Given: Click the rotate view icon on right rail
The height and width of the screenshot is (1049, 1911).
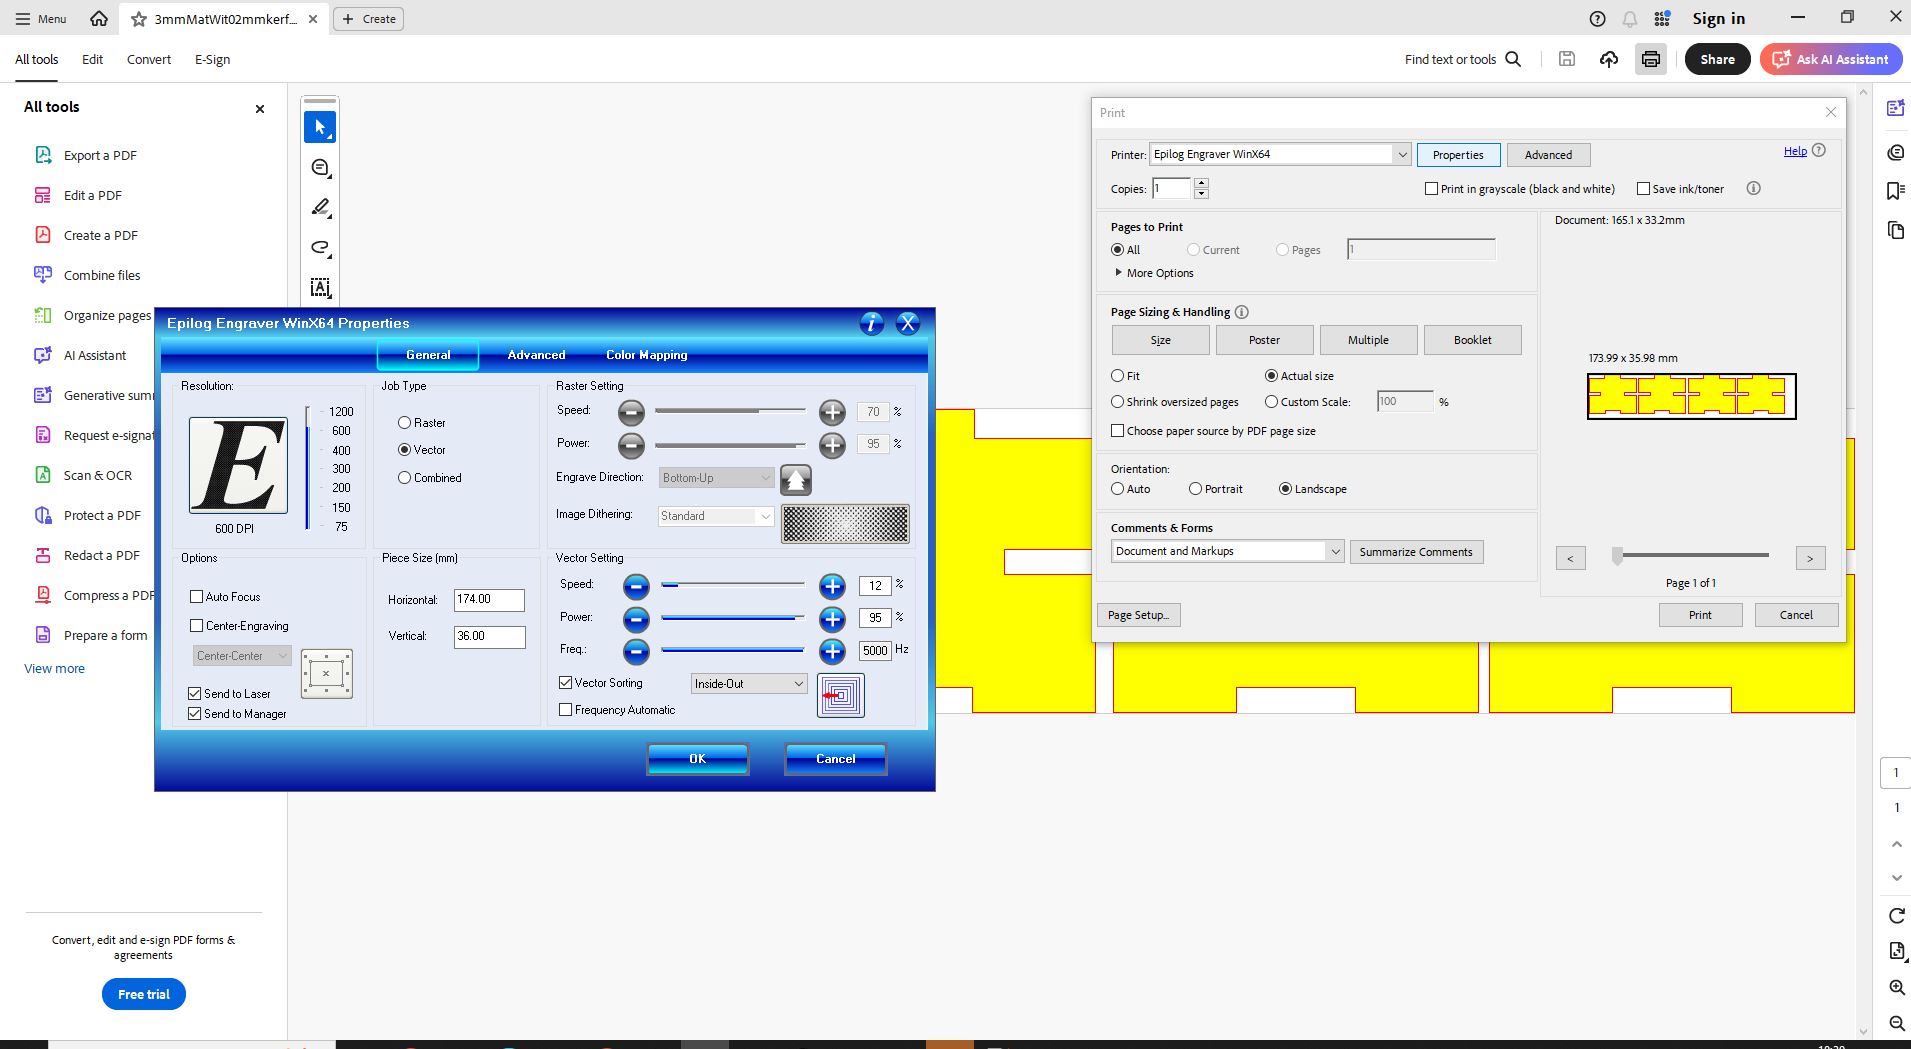Looking at the screenshot, I should (x=1896, y=915).
